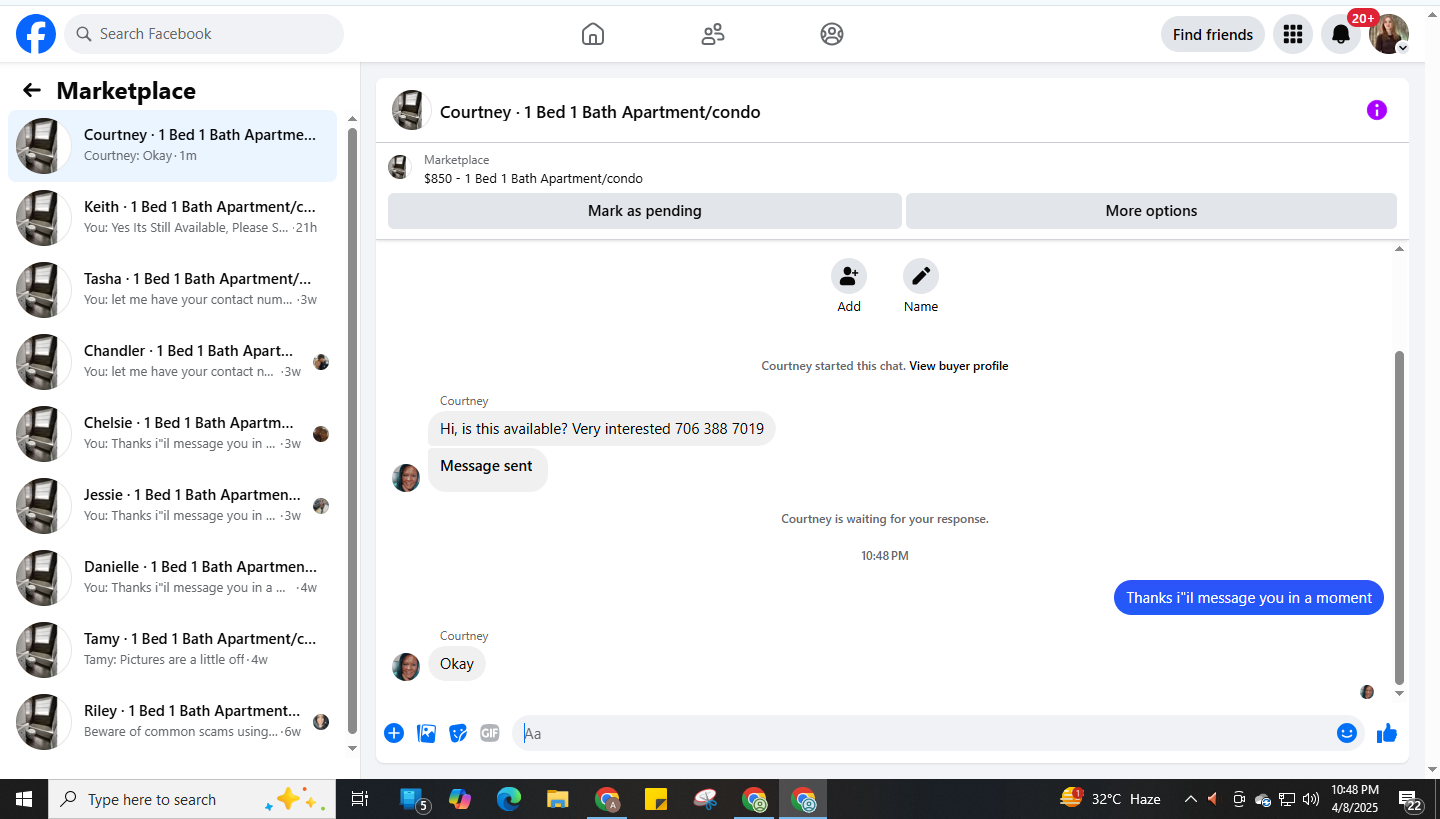Open Chandler conversation in list
The image size is (1440, 819).
172,362
